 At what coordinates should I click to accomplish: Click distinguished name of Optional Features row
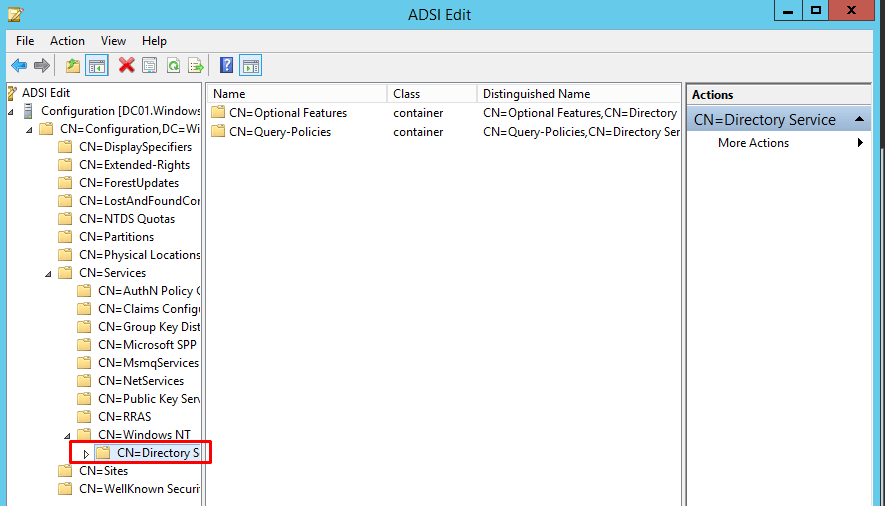pos(580,113)
